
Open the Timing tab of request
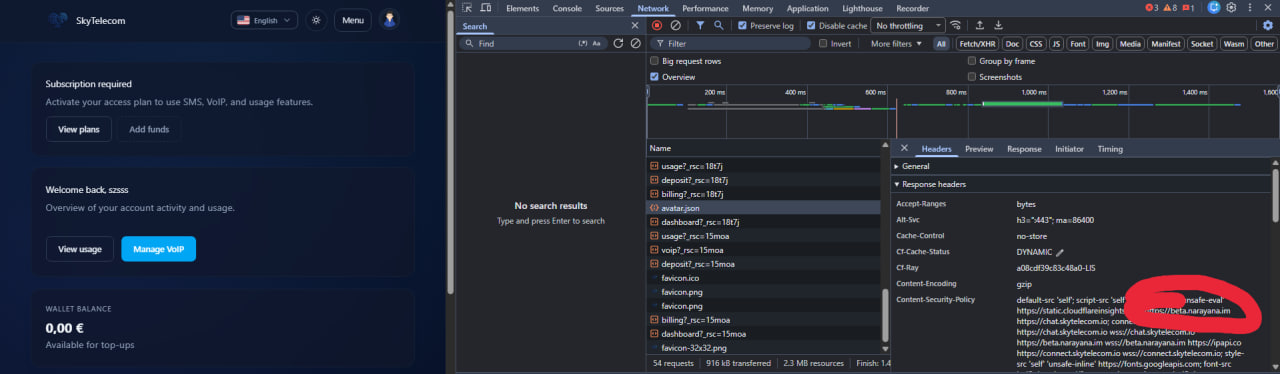(1110, 148)
